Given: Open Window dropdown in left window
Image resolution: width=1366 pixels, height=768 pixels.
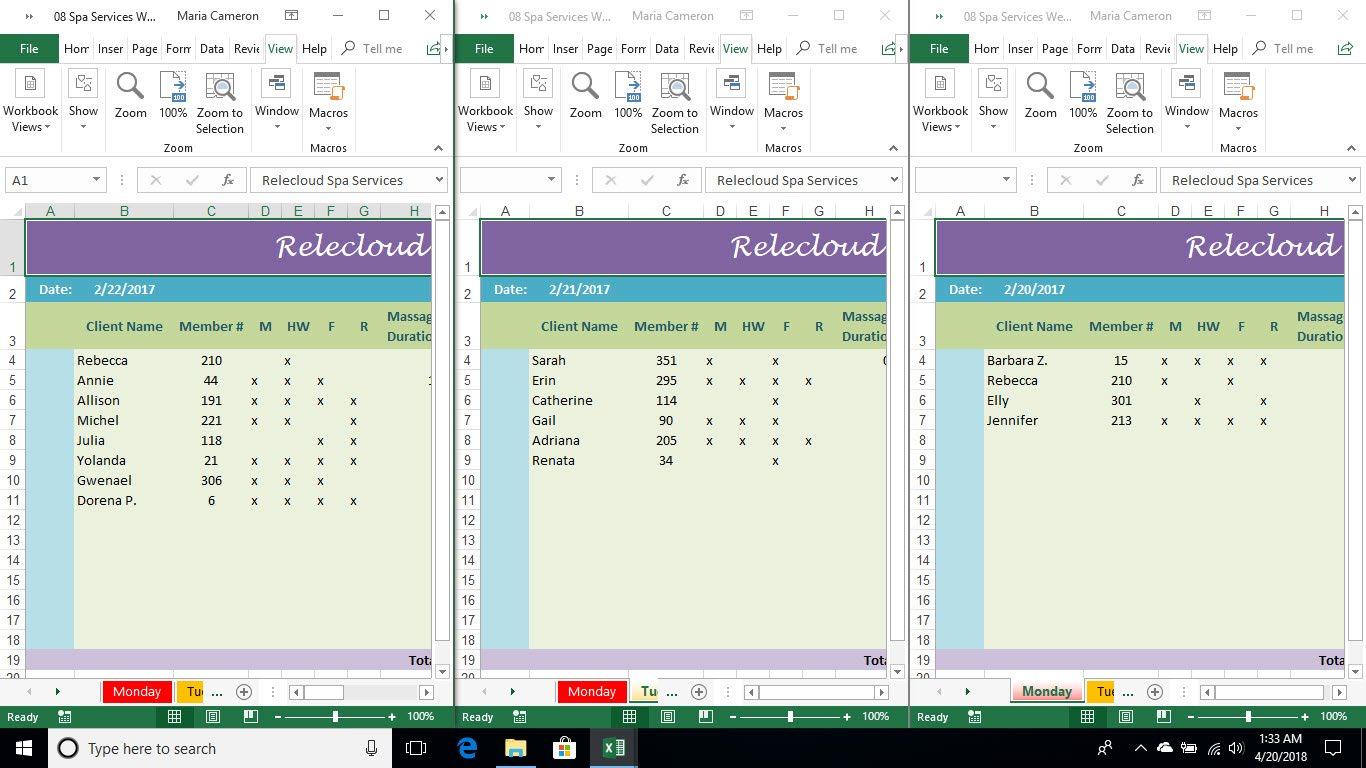Looking at the screenshot, I should 277,102.
